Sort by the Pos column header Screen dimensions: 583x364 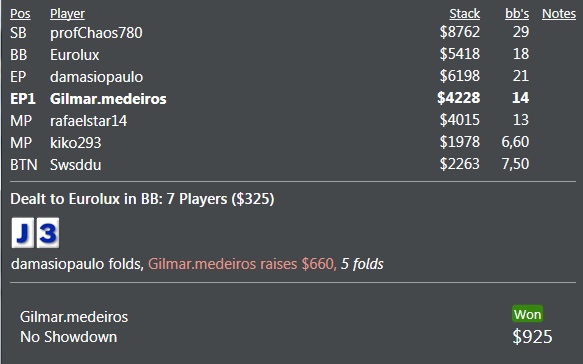click(x=20, y=14)
